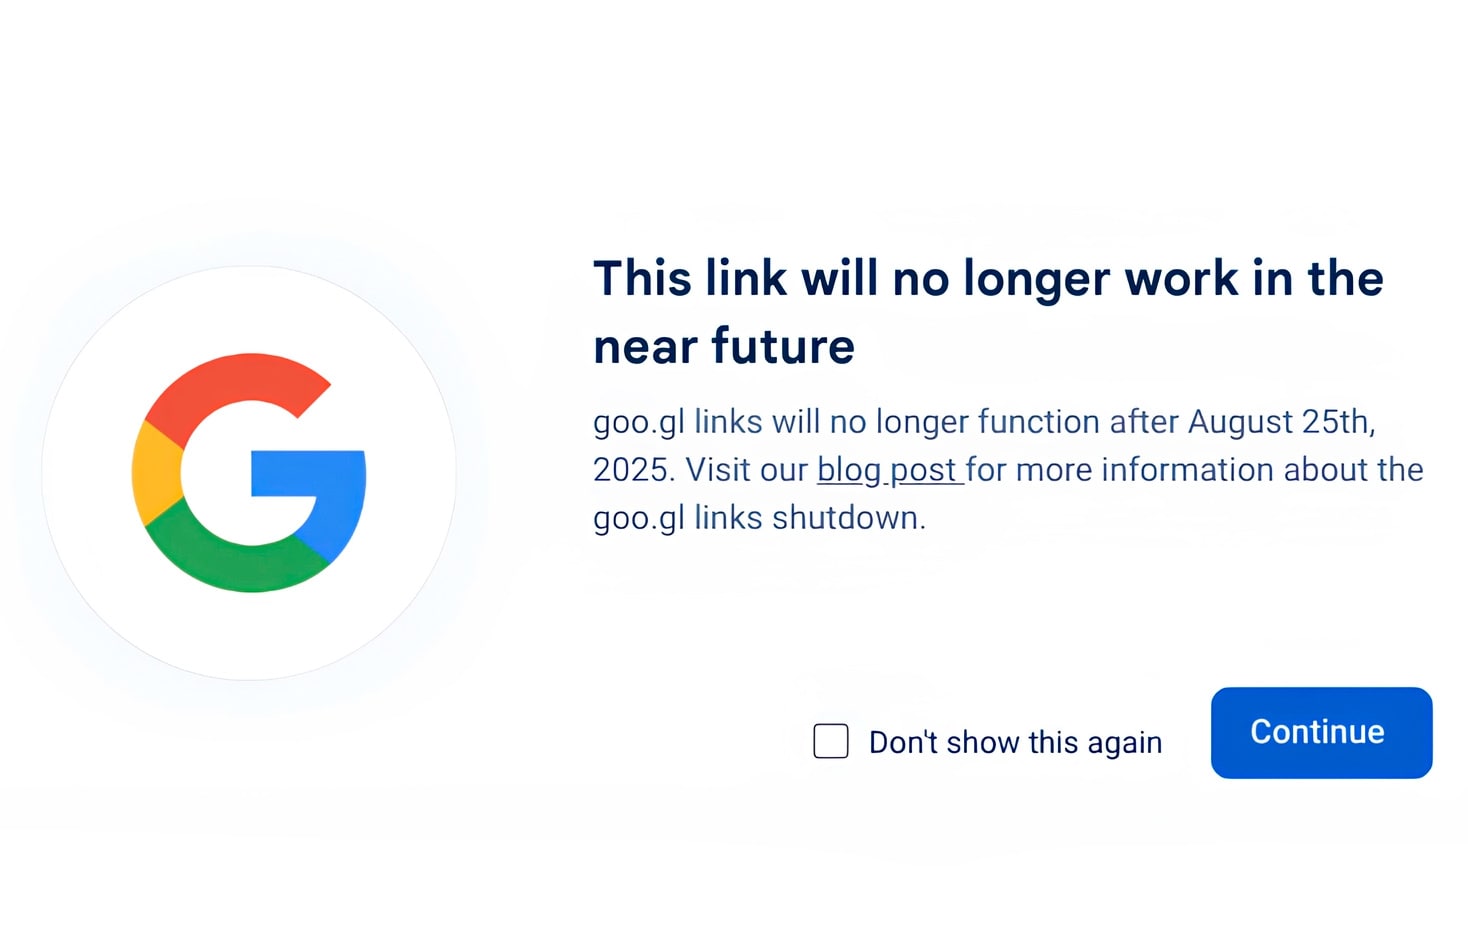Click the "goo.gl links shutdown." text line
Viewport: 1468px width, 946px height.
759,518
